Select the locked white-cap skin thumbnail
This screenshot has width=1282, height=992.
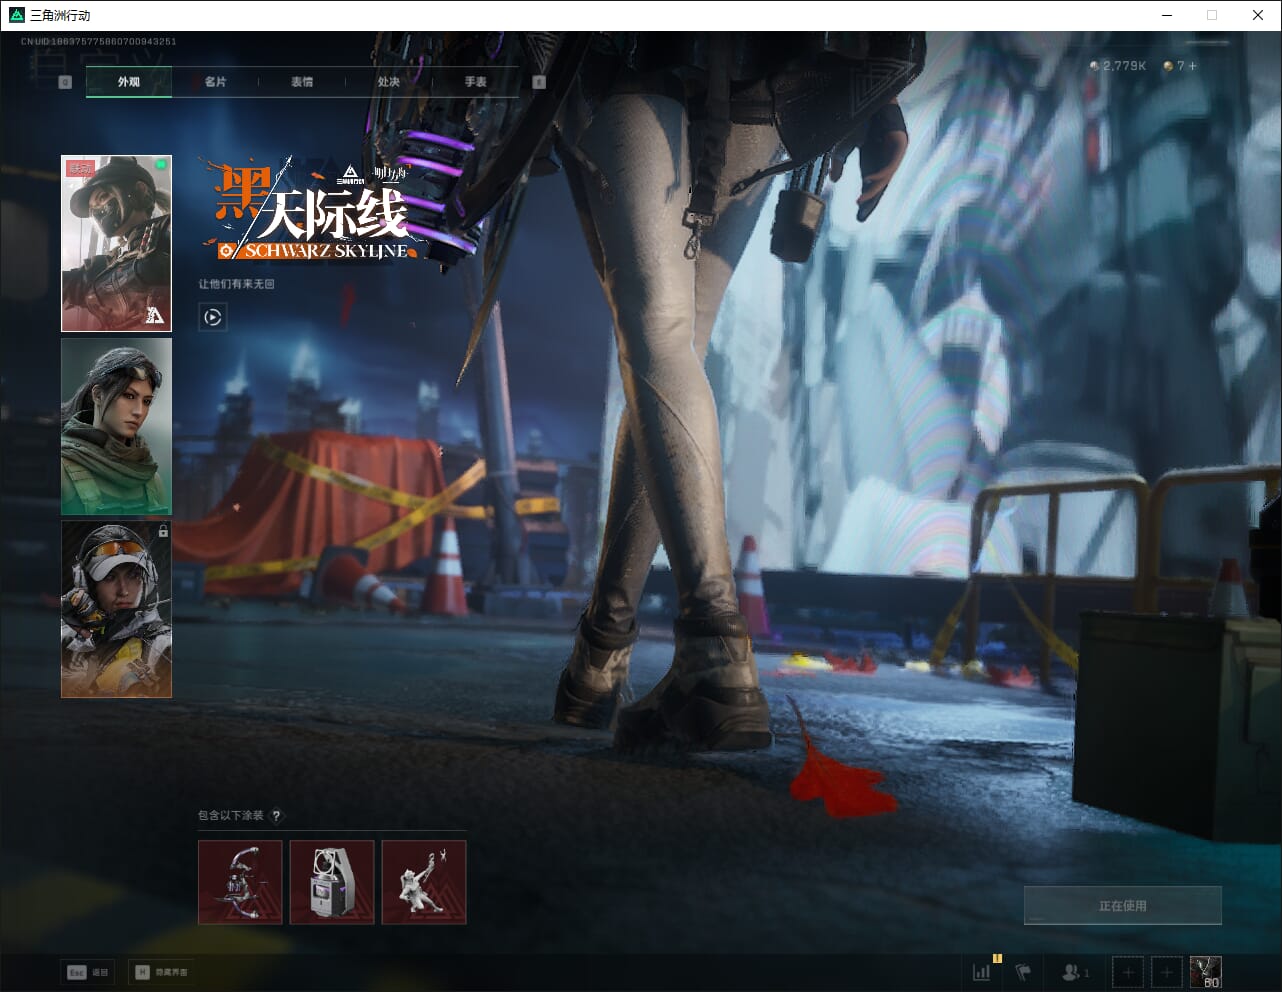116,609
